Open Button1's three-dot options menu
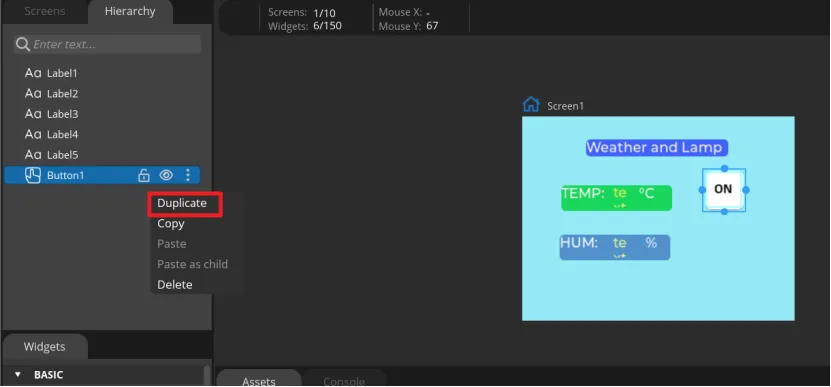Screen dimensions: 831x387 tap(188, 175)
